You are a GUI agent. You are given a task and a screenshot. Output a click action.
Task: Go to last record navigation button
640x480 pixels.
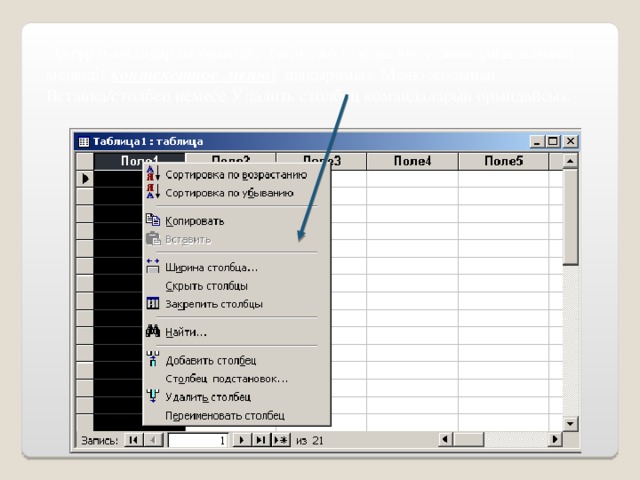pyautogui.click(x=260, y=440)
